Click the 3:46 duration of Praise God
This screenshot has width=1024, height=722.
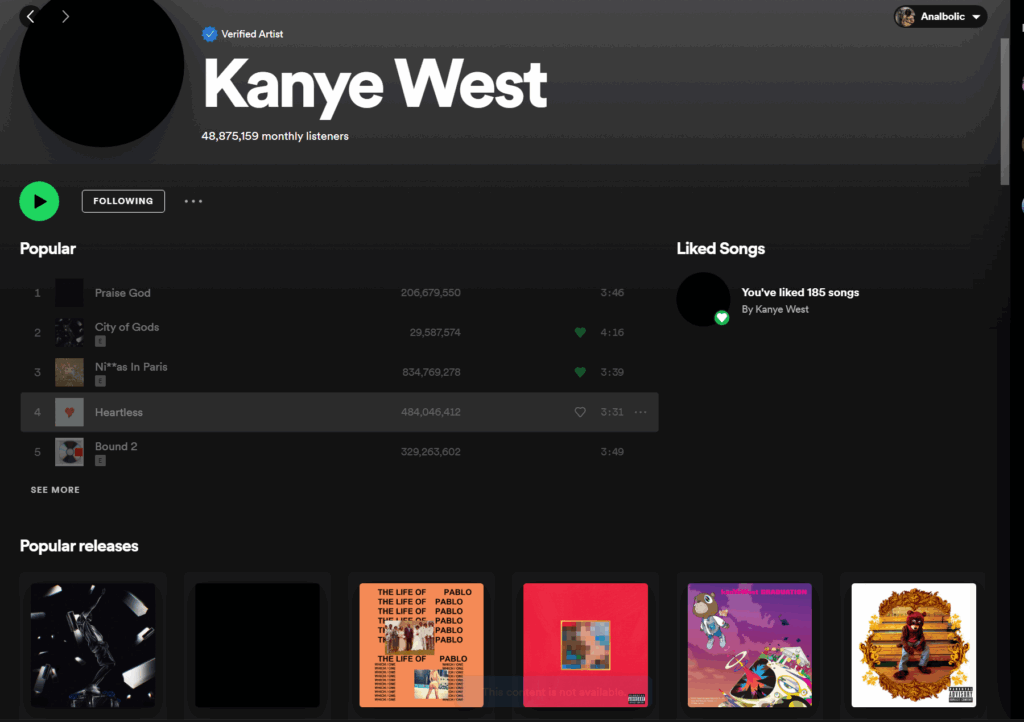pos(612,292)
